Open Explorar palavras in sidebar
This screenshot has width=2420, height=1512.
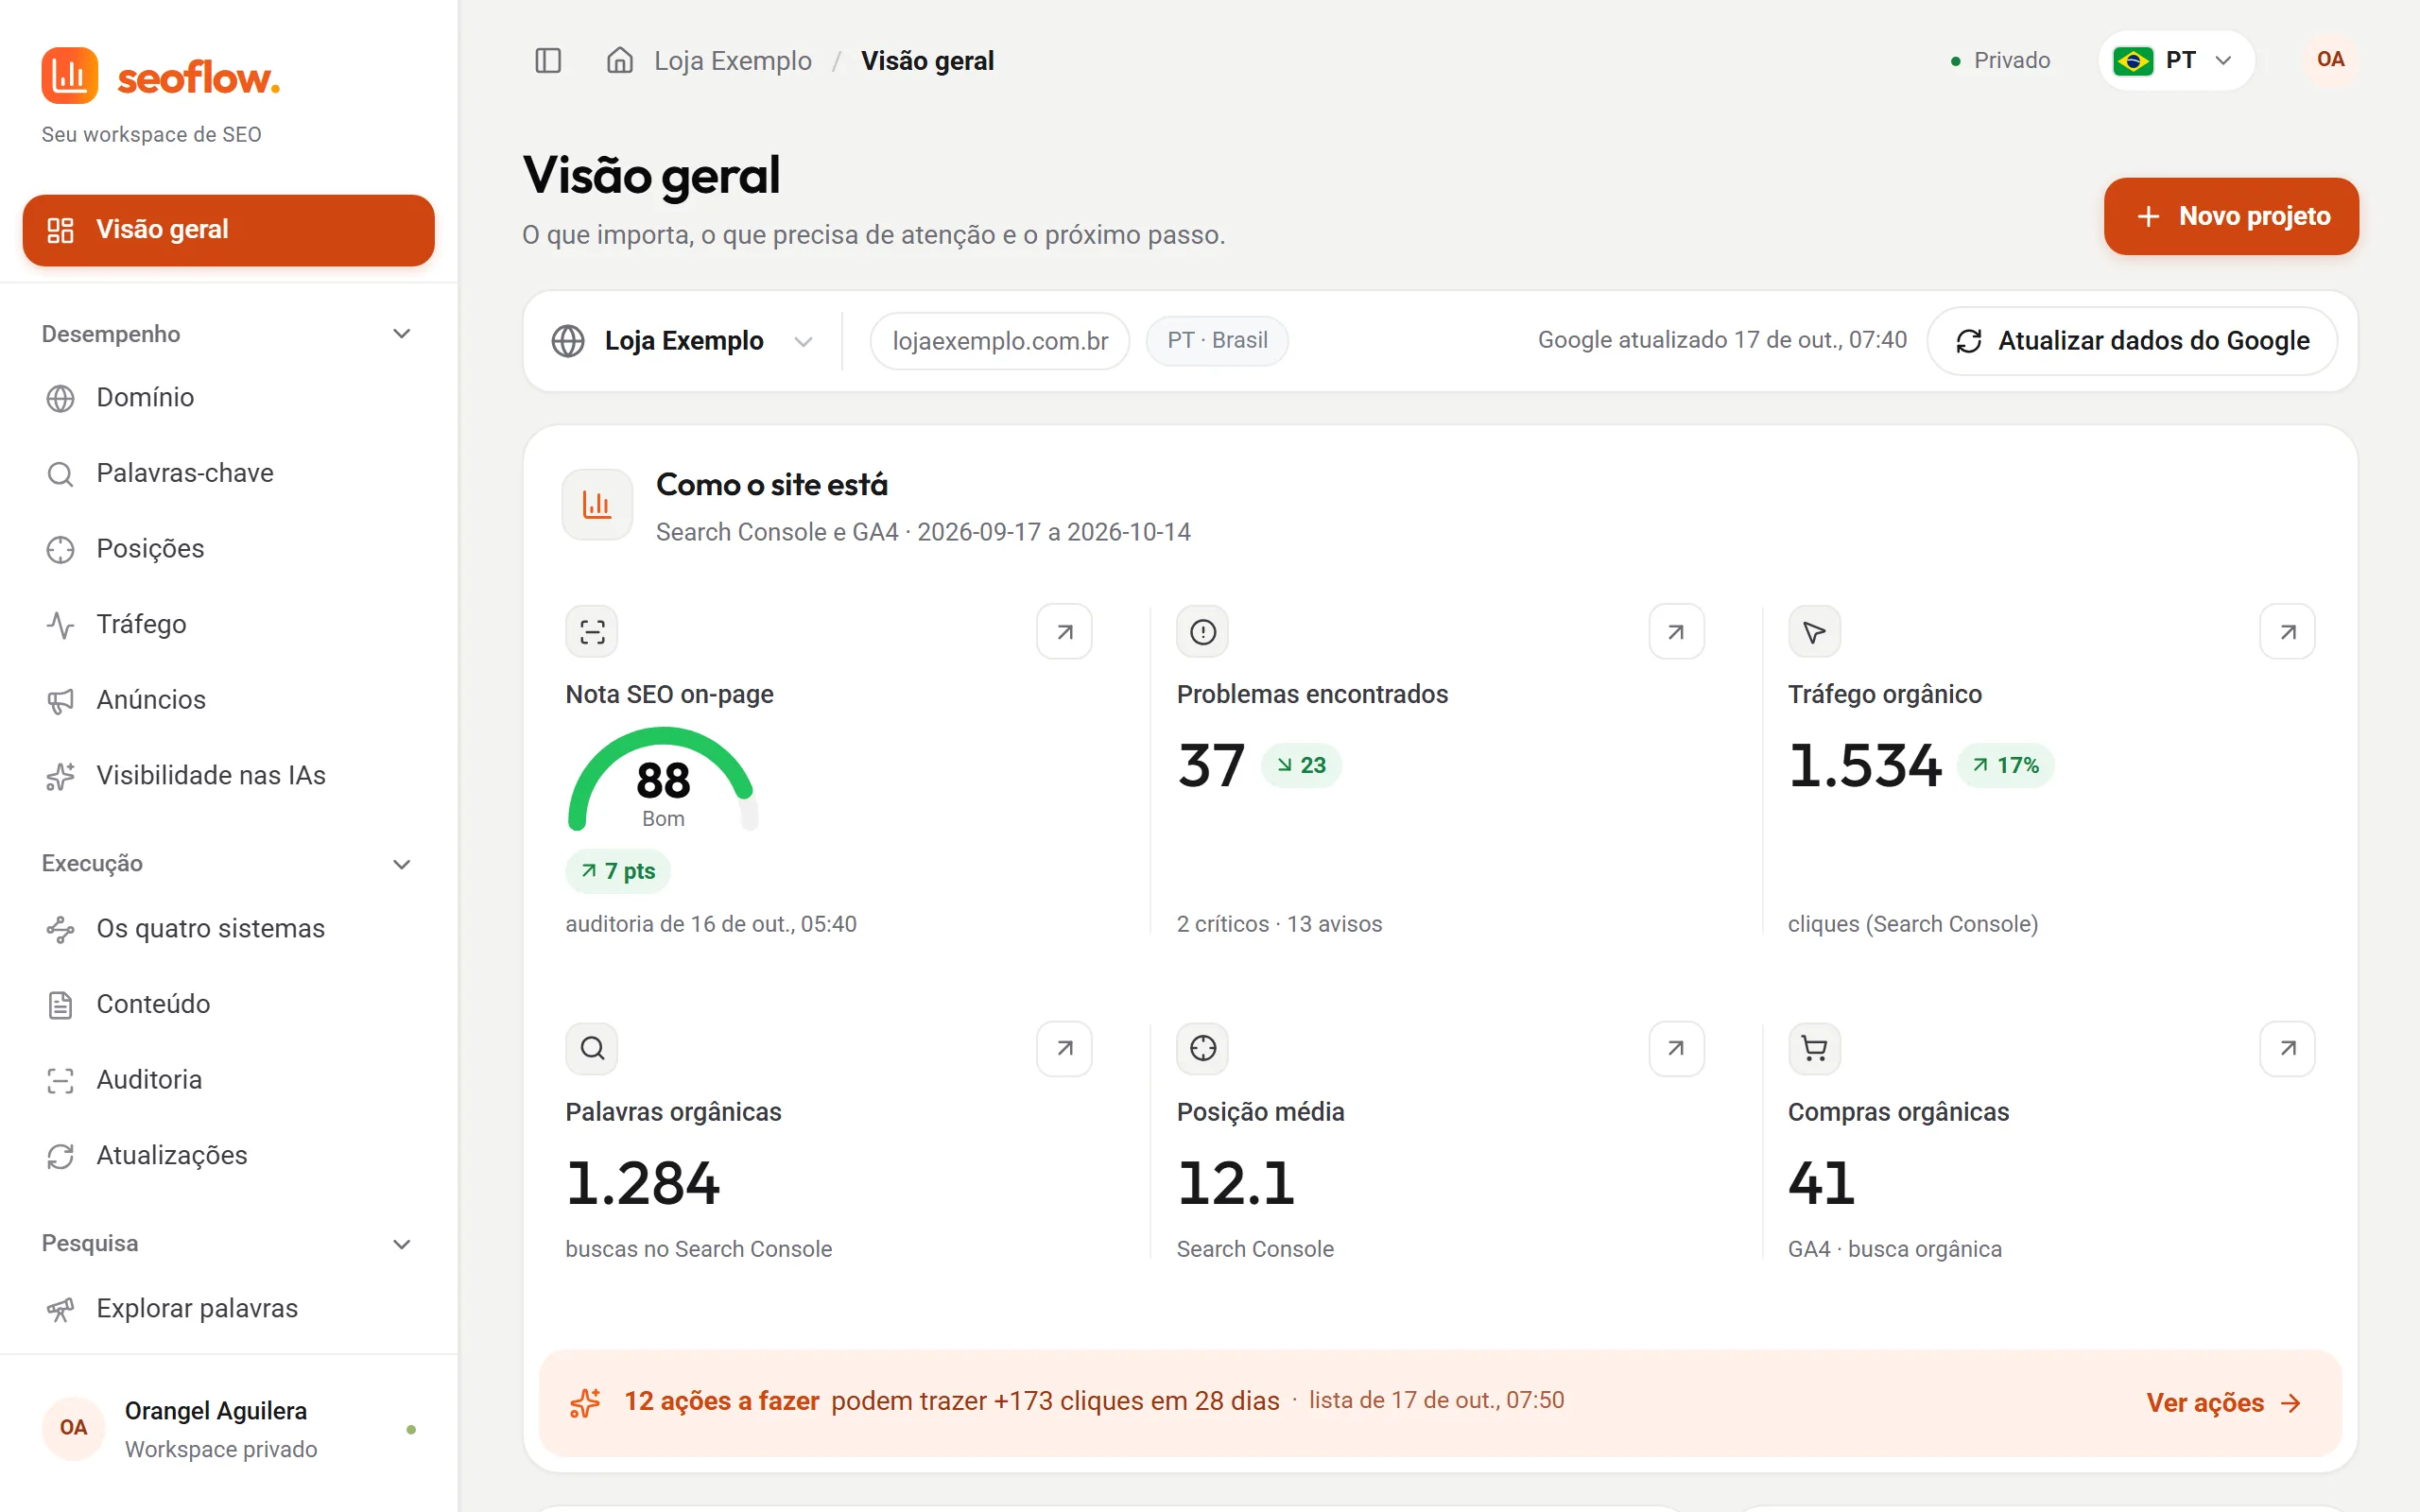[x=228, y=1309]
